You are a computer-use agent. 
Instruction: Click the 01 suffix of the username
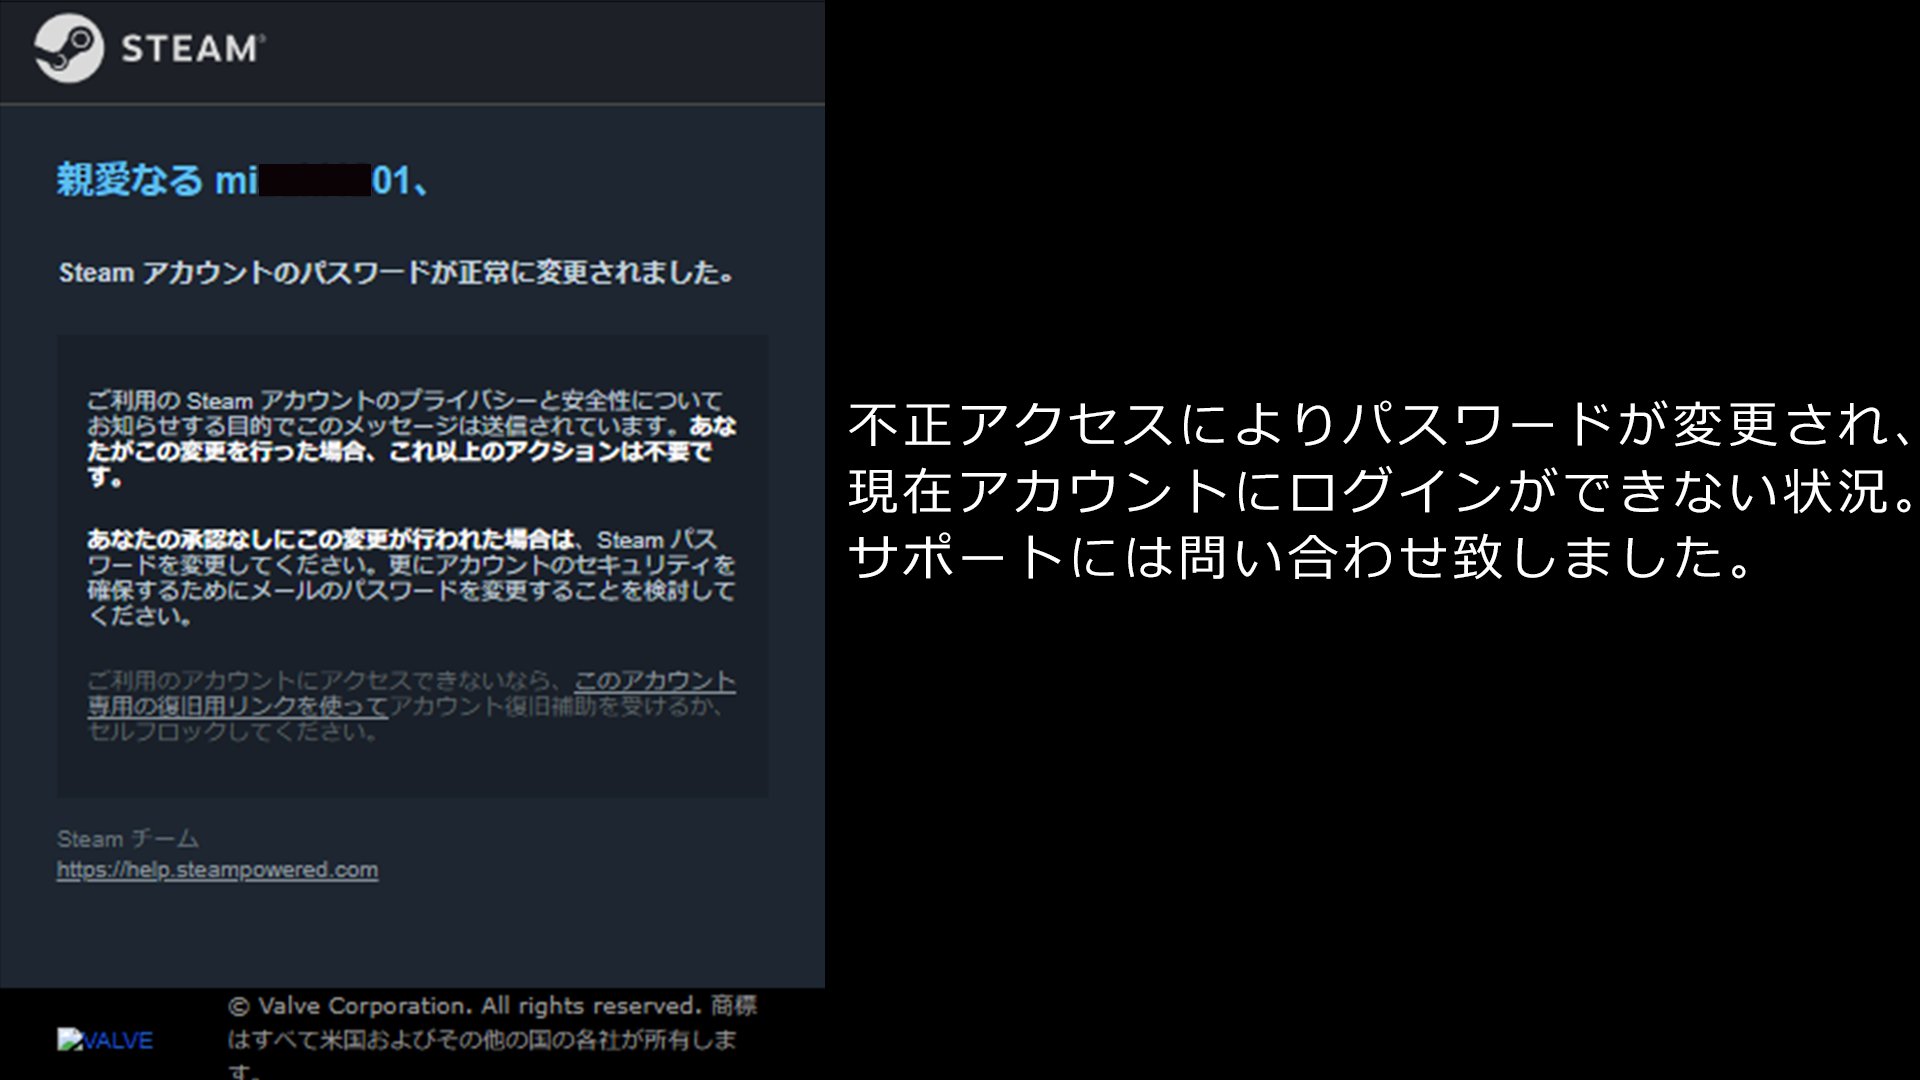coord(391,181)
